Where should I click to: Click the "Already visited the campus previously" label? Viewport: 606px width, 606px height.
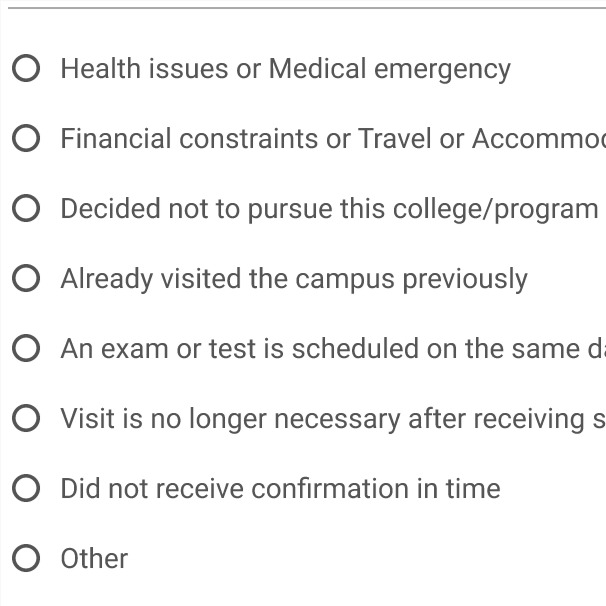point(293,279)
